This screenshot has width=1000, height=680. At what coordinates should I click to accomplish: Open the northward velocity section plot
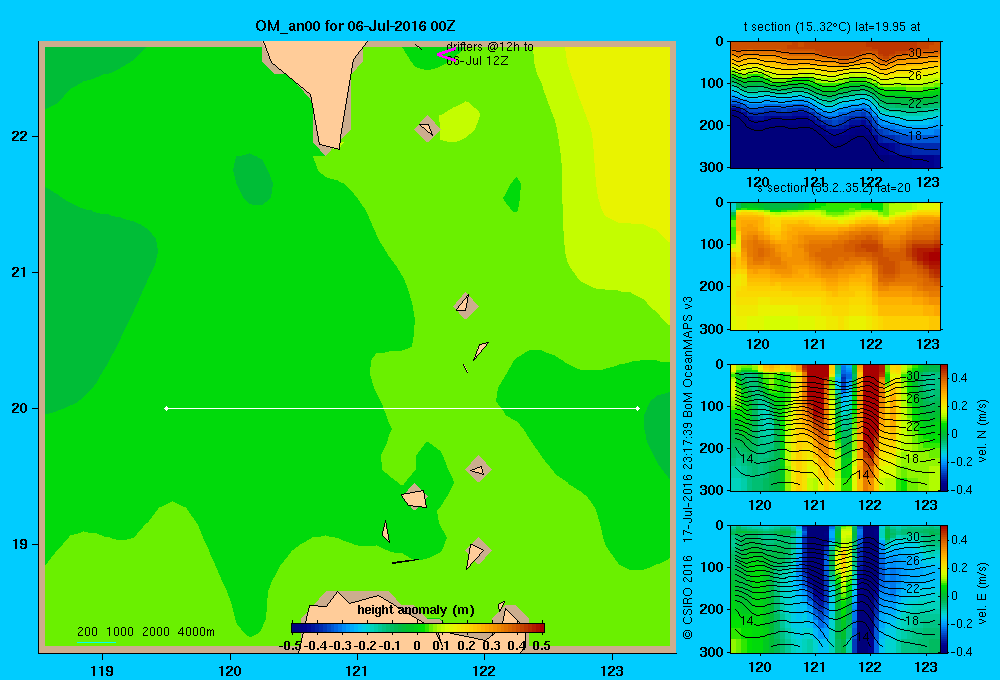(x=834, y=427)
